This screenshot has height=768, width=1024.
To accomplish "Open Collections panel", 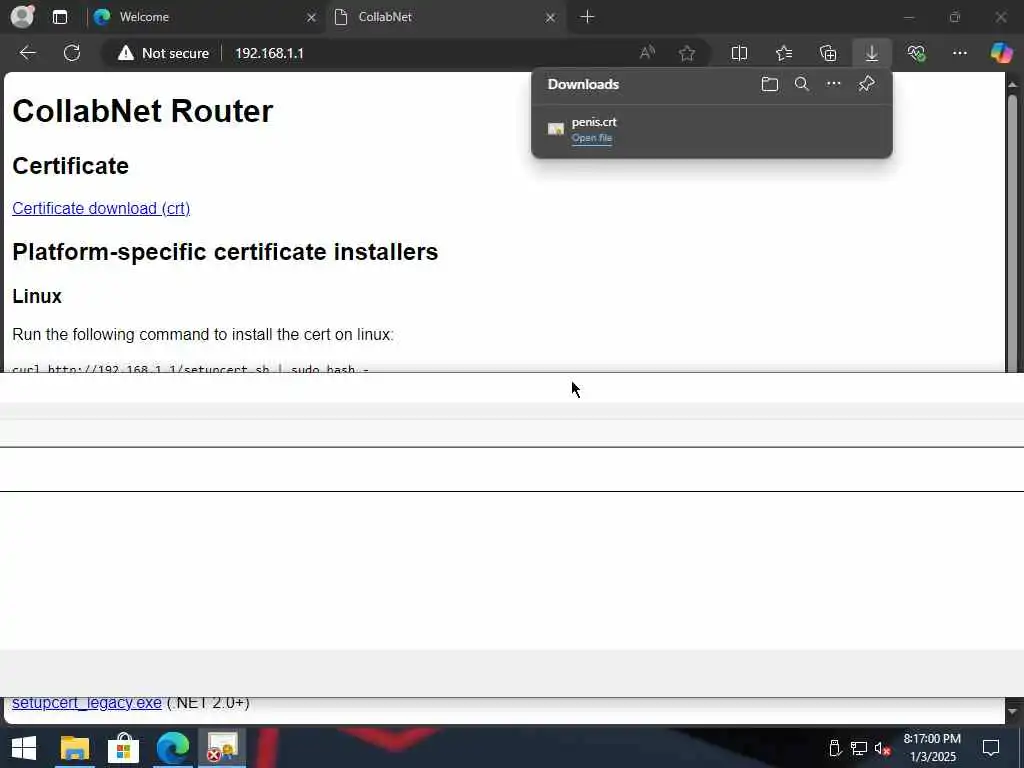I will (x=827, y=53).
